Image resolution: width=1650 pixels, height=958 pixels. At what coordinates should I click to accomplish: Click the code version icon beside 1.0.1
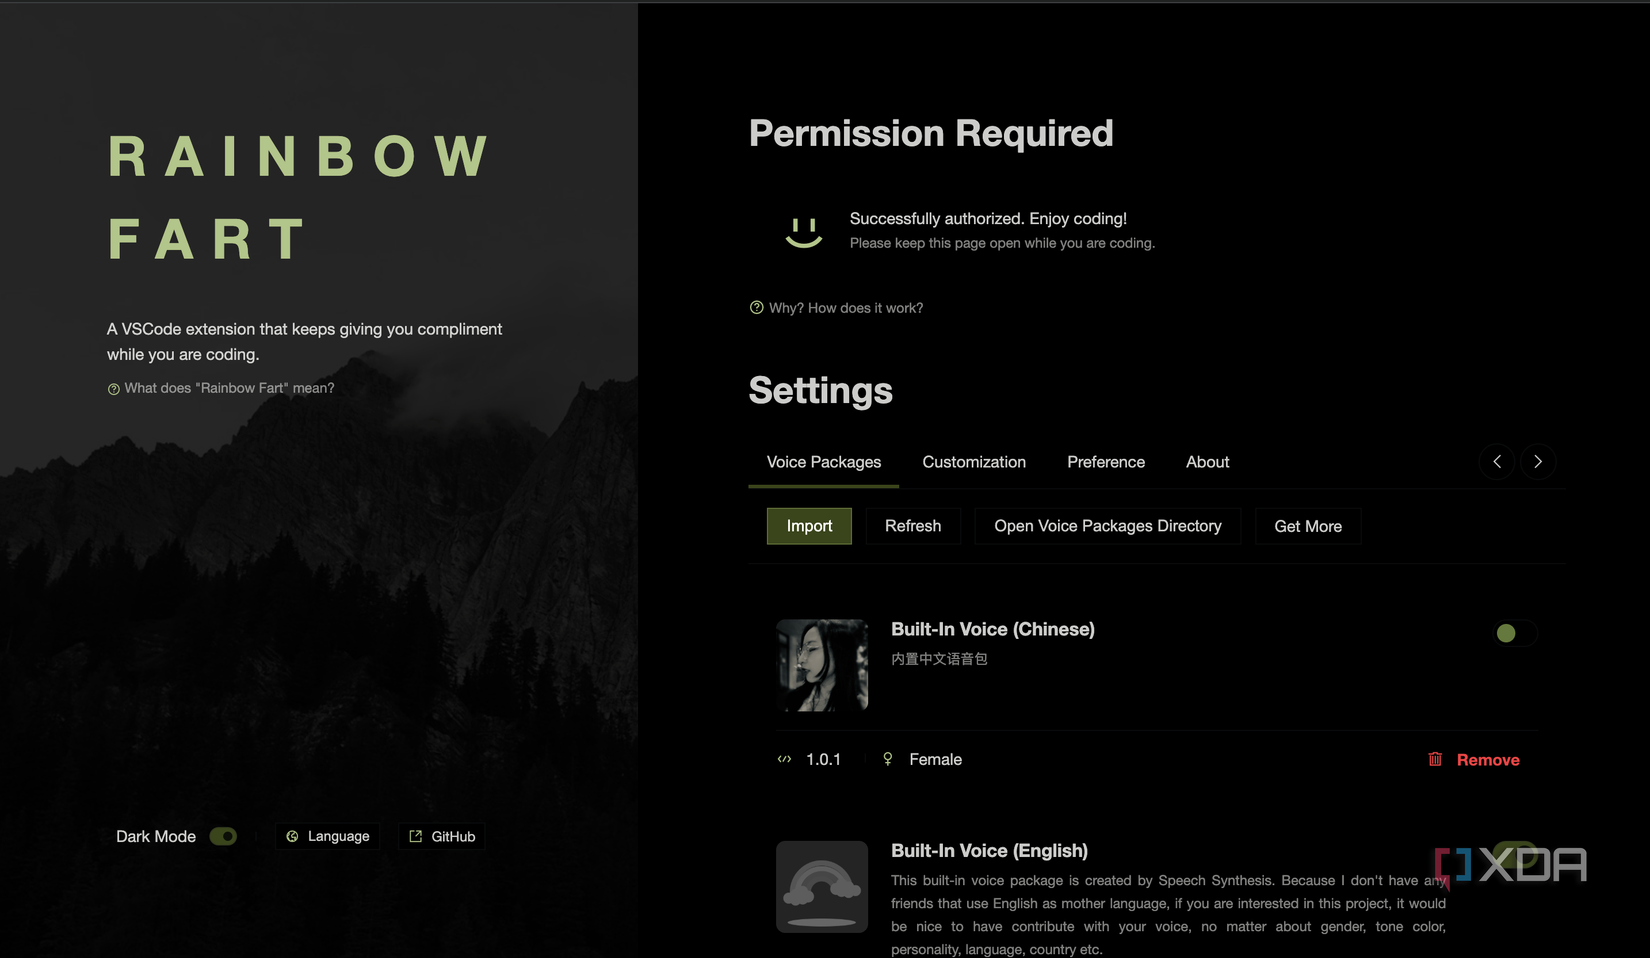coord(784,759)
